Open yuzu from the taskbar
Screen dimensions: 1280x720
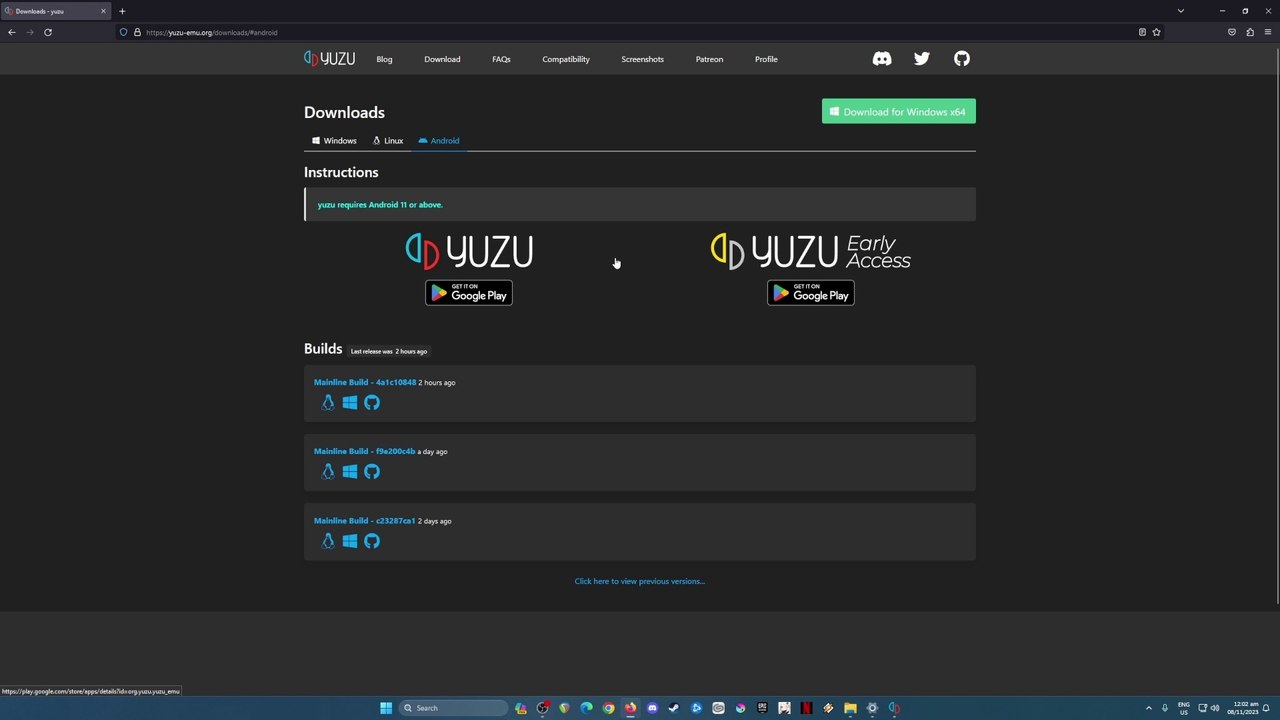pos(894,708)
